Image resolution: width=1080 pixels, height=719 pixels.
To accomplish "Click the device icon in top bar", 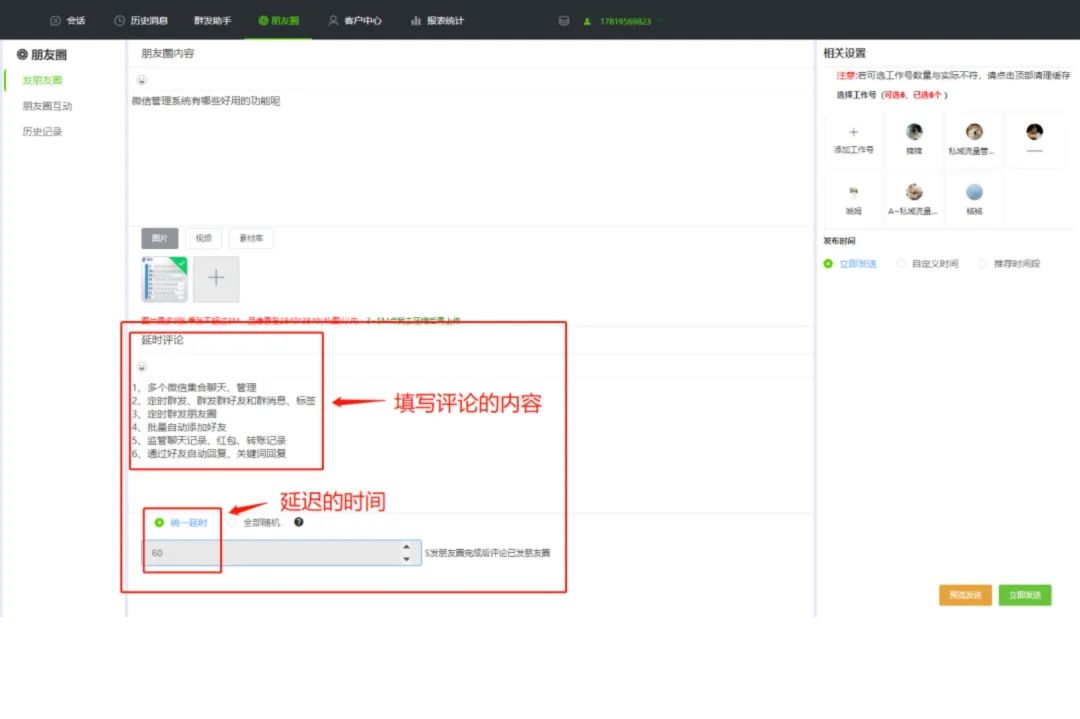I will coord(563,19).
